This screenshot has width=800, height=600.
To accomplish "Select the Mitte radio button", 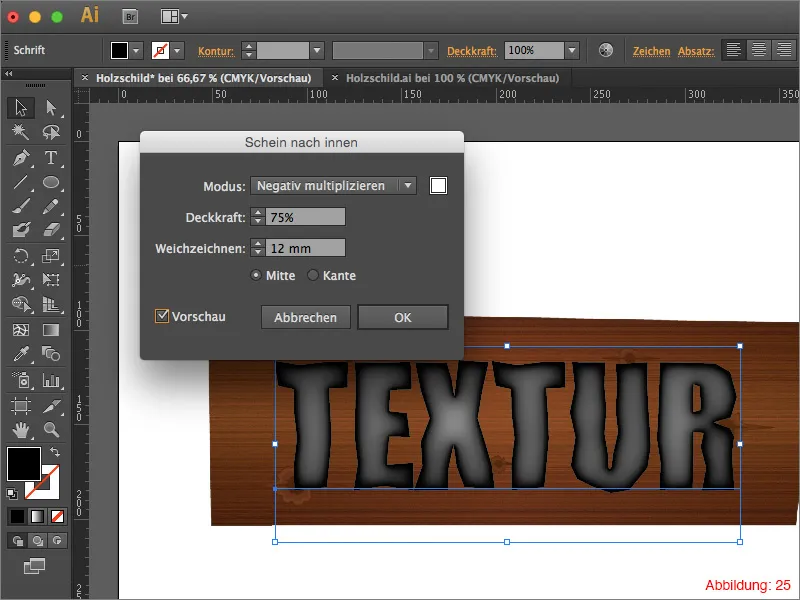I will [256, 276].
